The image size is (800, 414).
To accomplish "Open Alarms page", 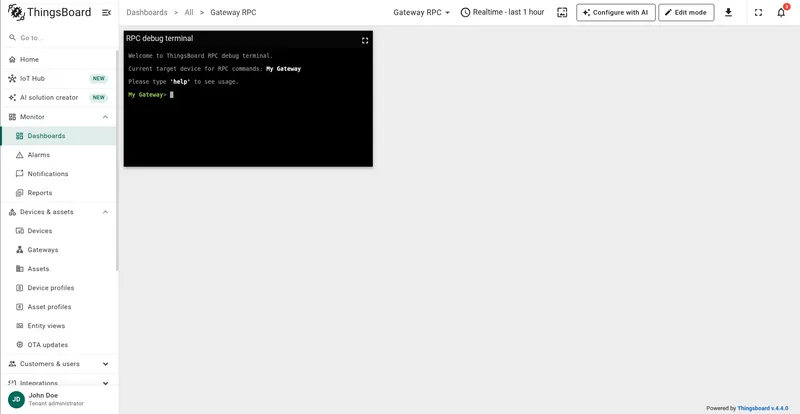I will (x=59, y=155).
